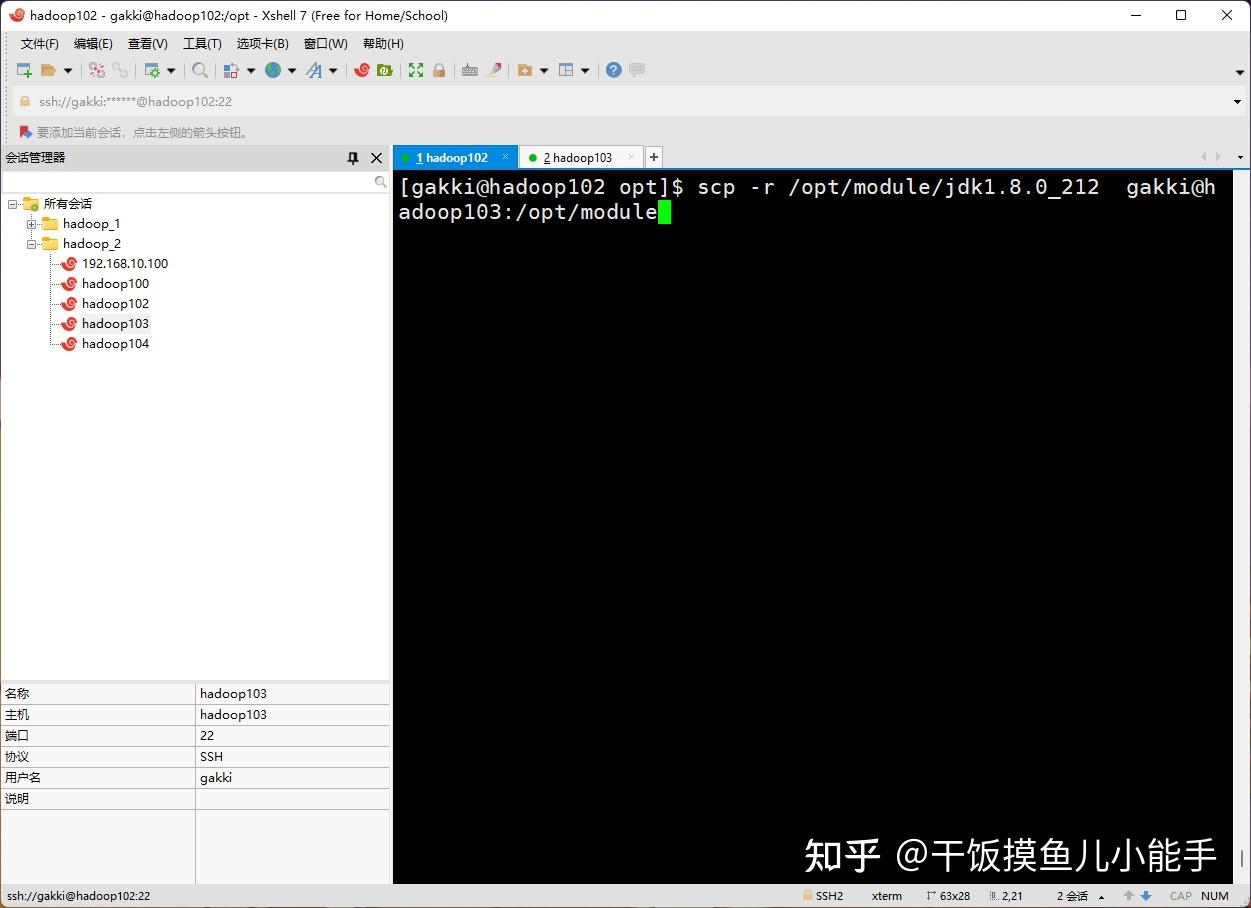This screenshot has width=1251, height=908.
Task: Toggle CAP indicator in status bar
Action: tap(1180, 896)
